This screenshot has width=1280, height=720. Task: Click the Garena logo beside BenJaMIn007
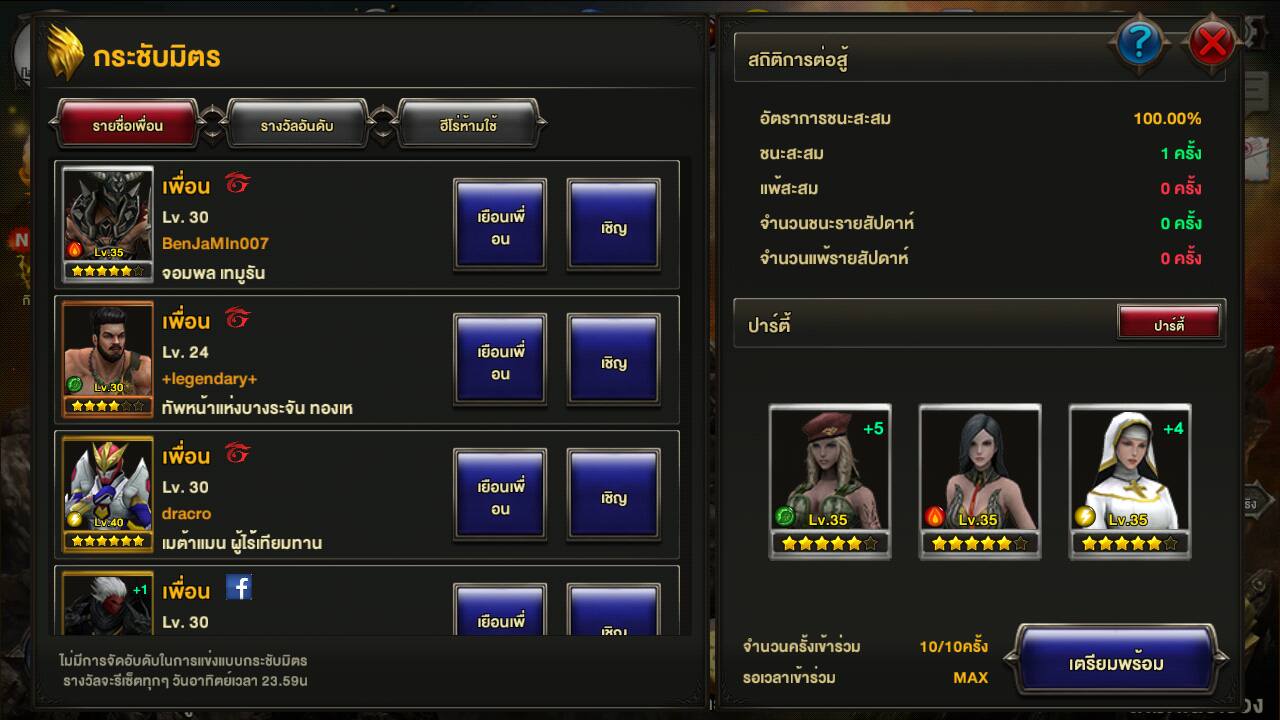237,184
